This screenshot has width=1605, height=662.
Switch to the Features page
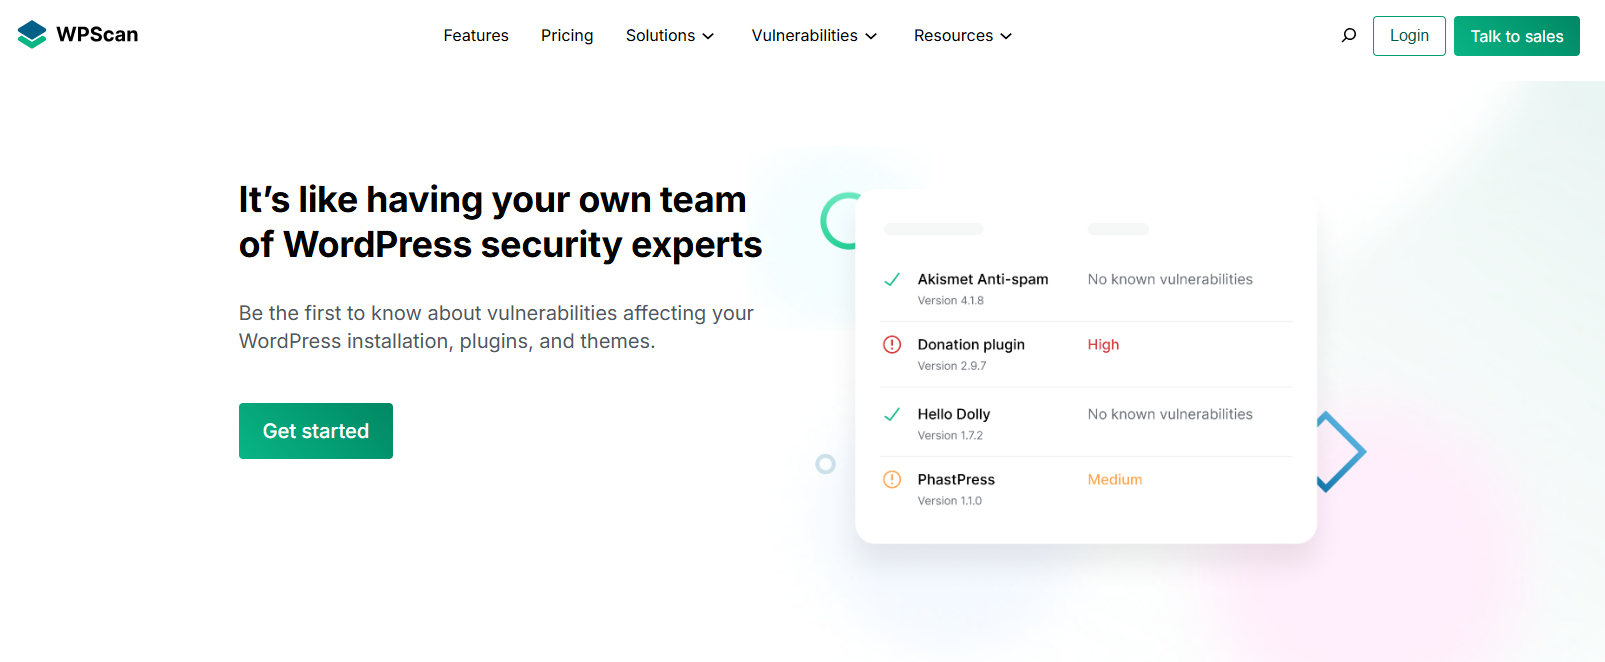pos(476,35)
